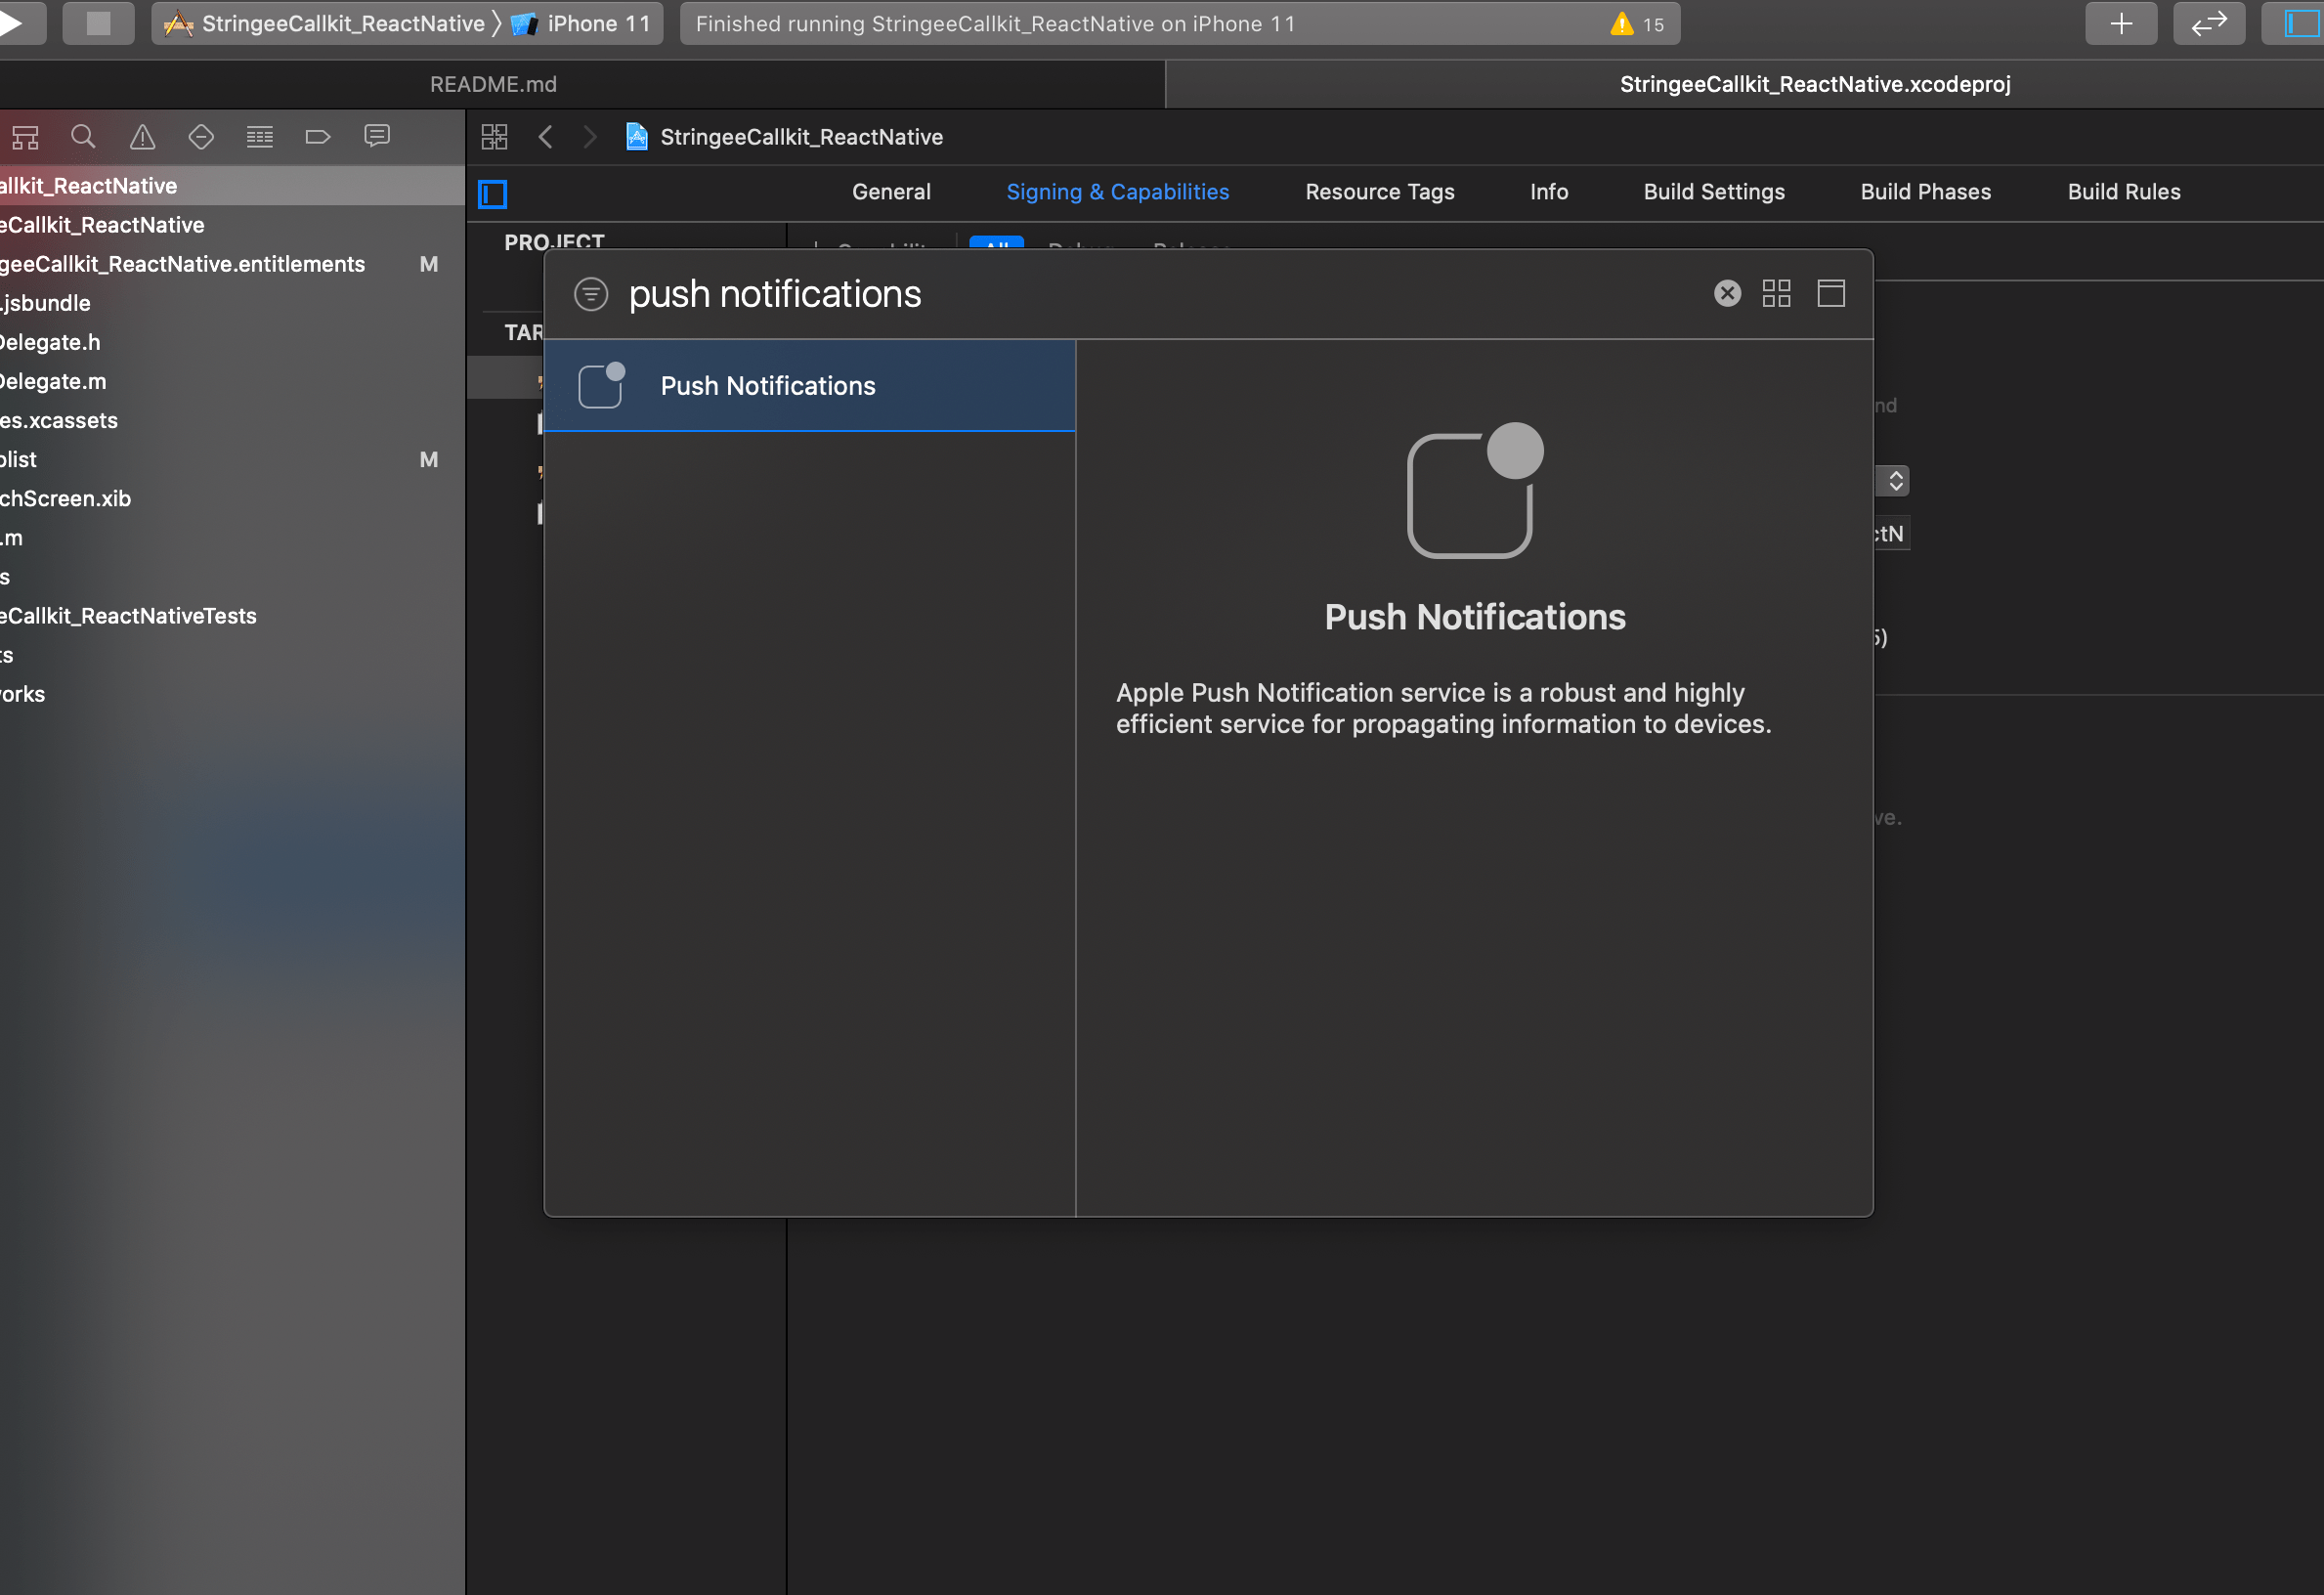Toggle the navigator panel button
Screen dimensions: 2324x1595
[2298, 23]
